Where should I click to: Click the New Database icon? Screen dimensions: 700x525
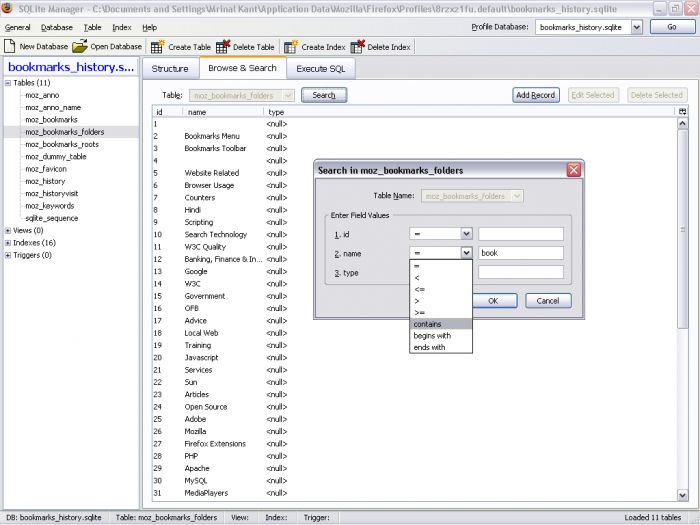pos(9,46)
